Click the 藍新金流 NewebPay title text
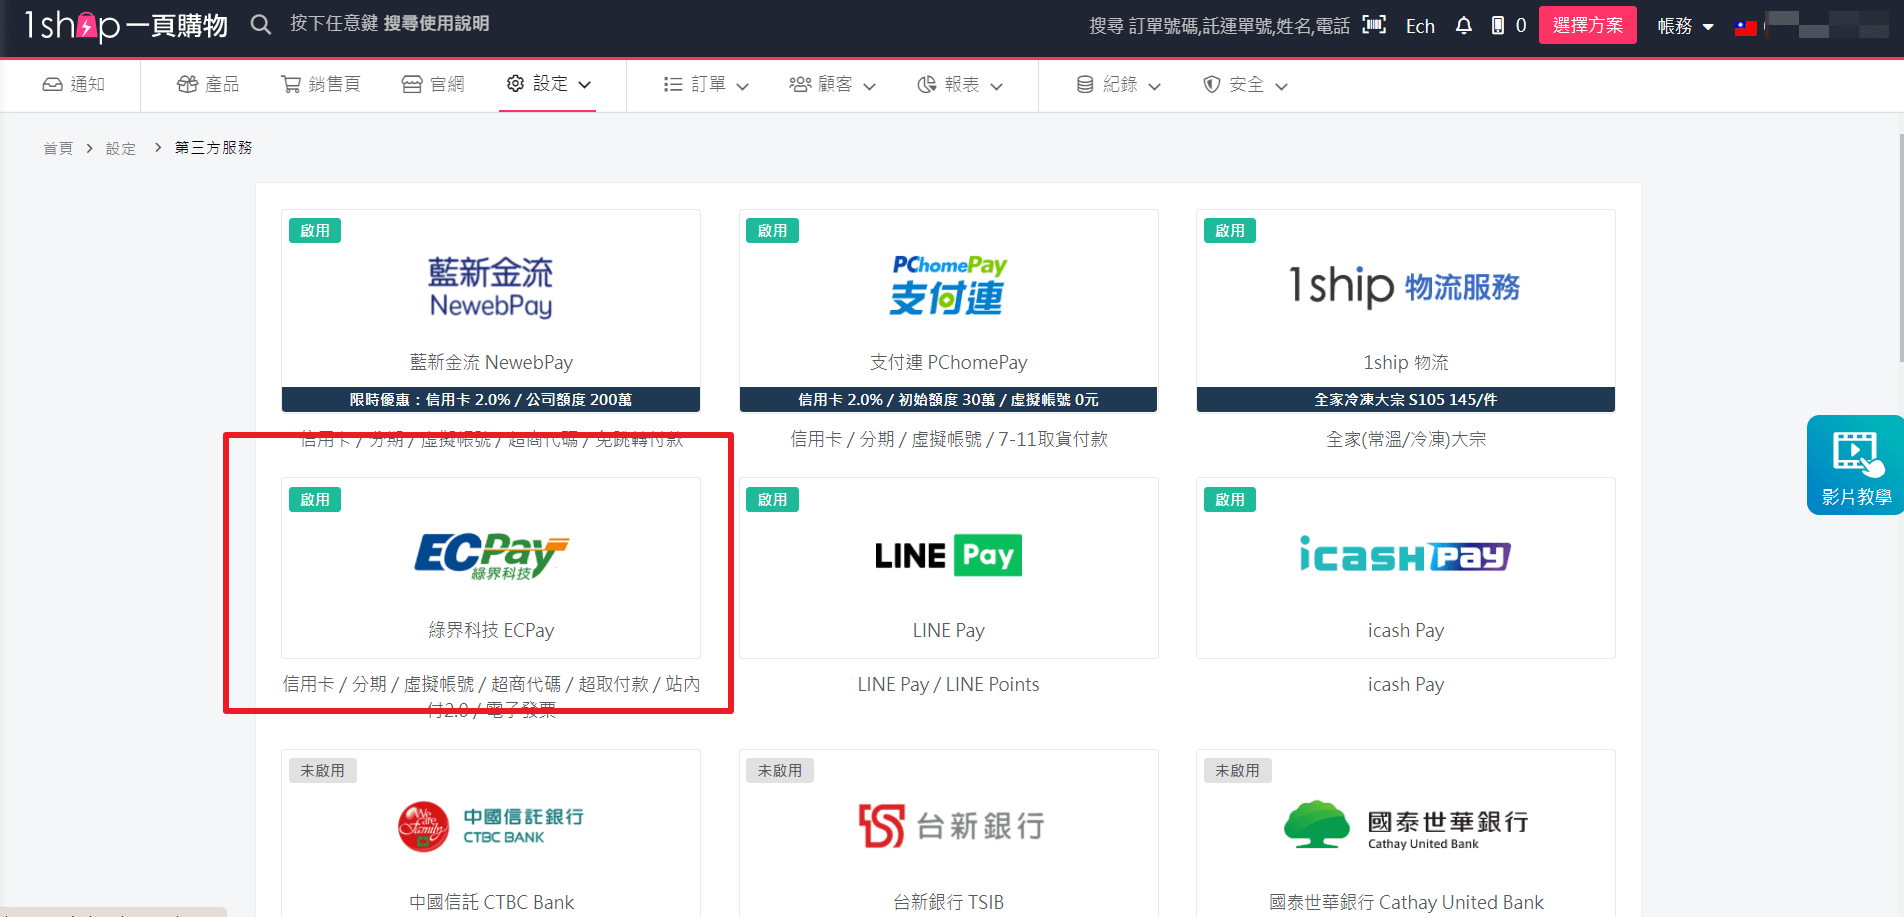1904x917 pixels. (491, 362)
